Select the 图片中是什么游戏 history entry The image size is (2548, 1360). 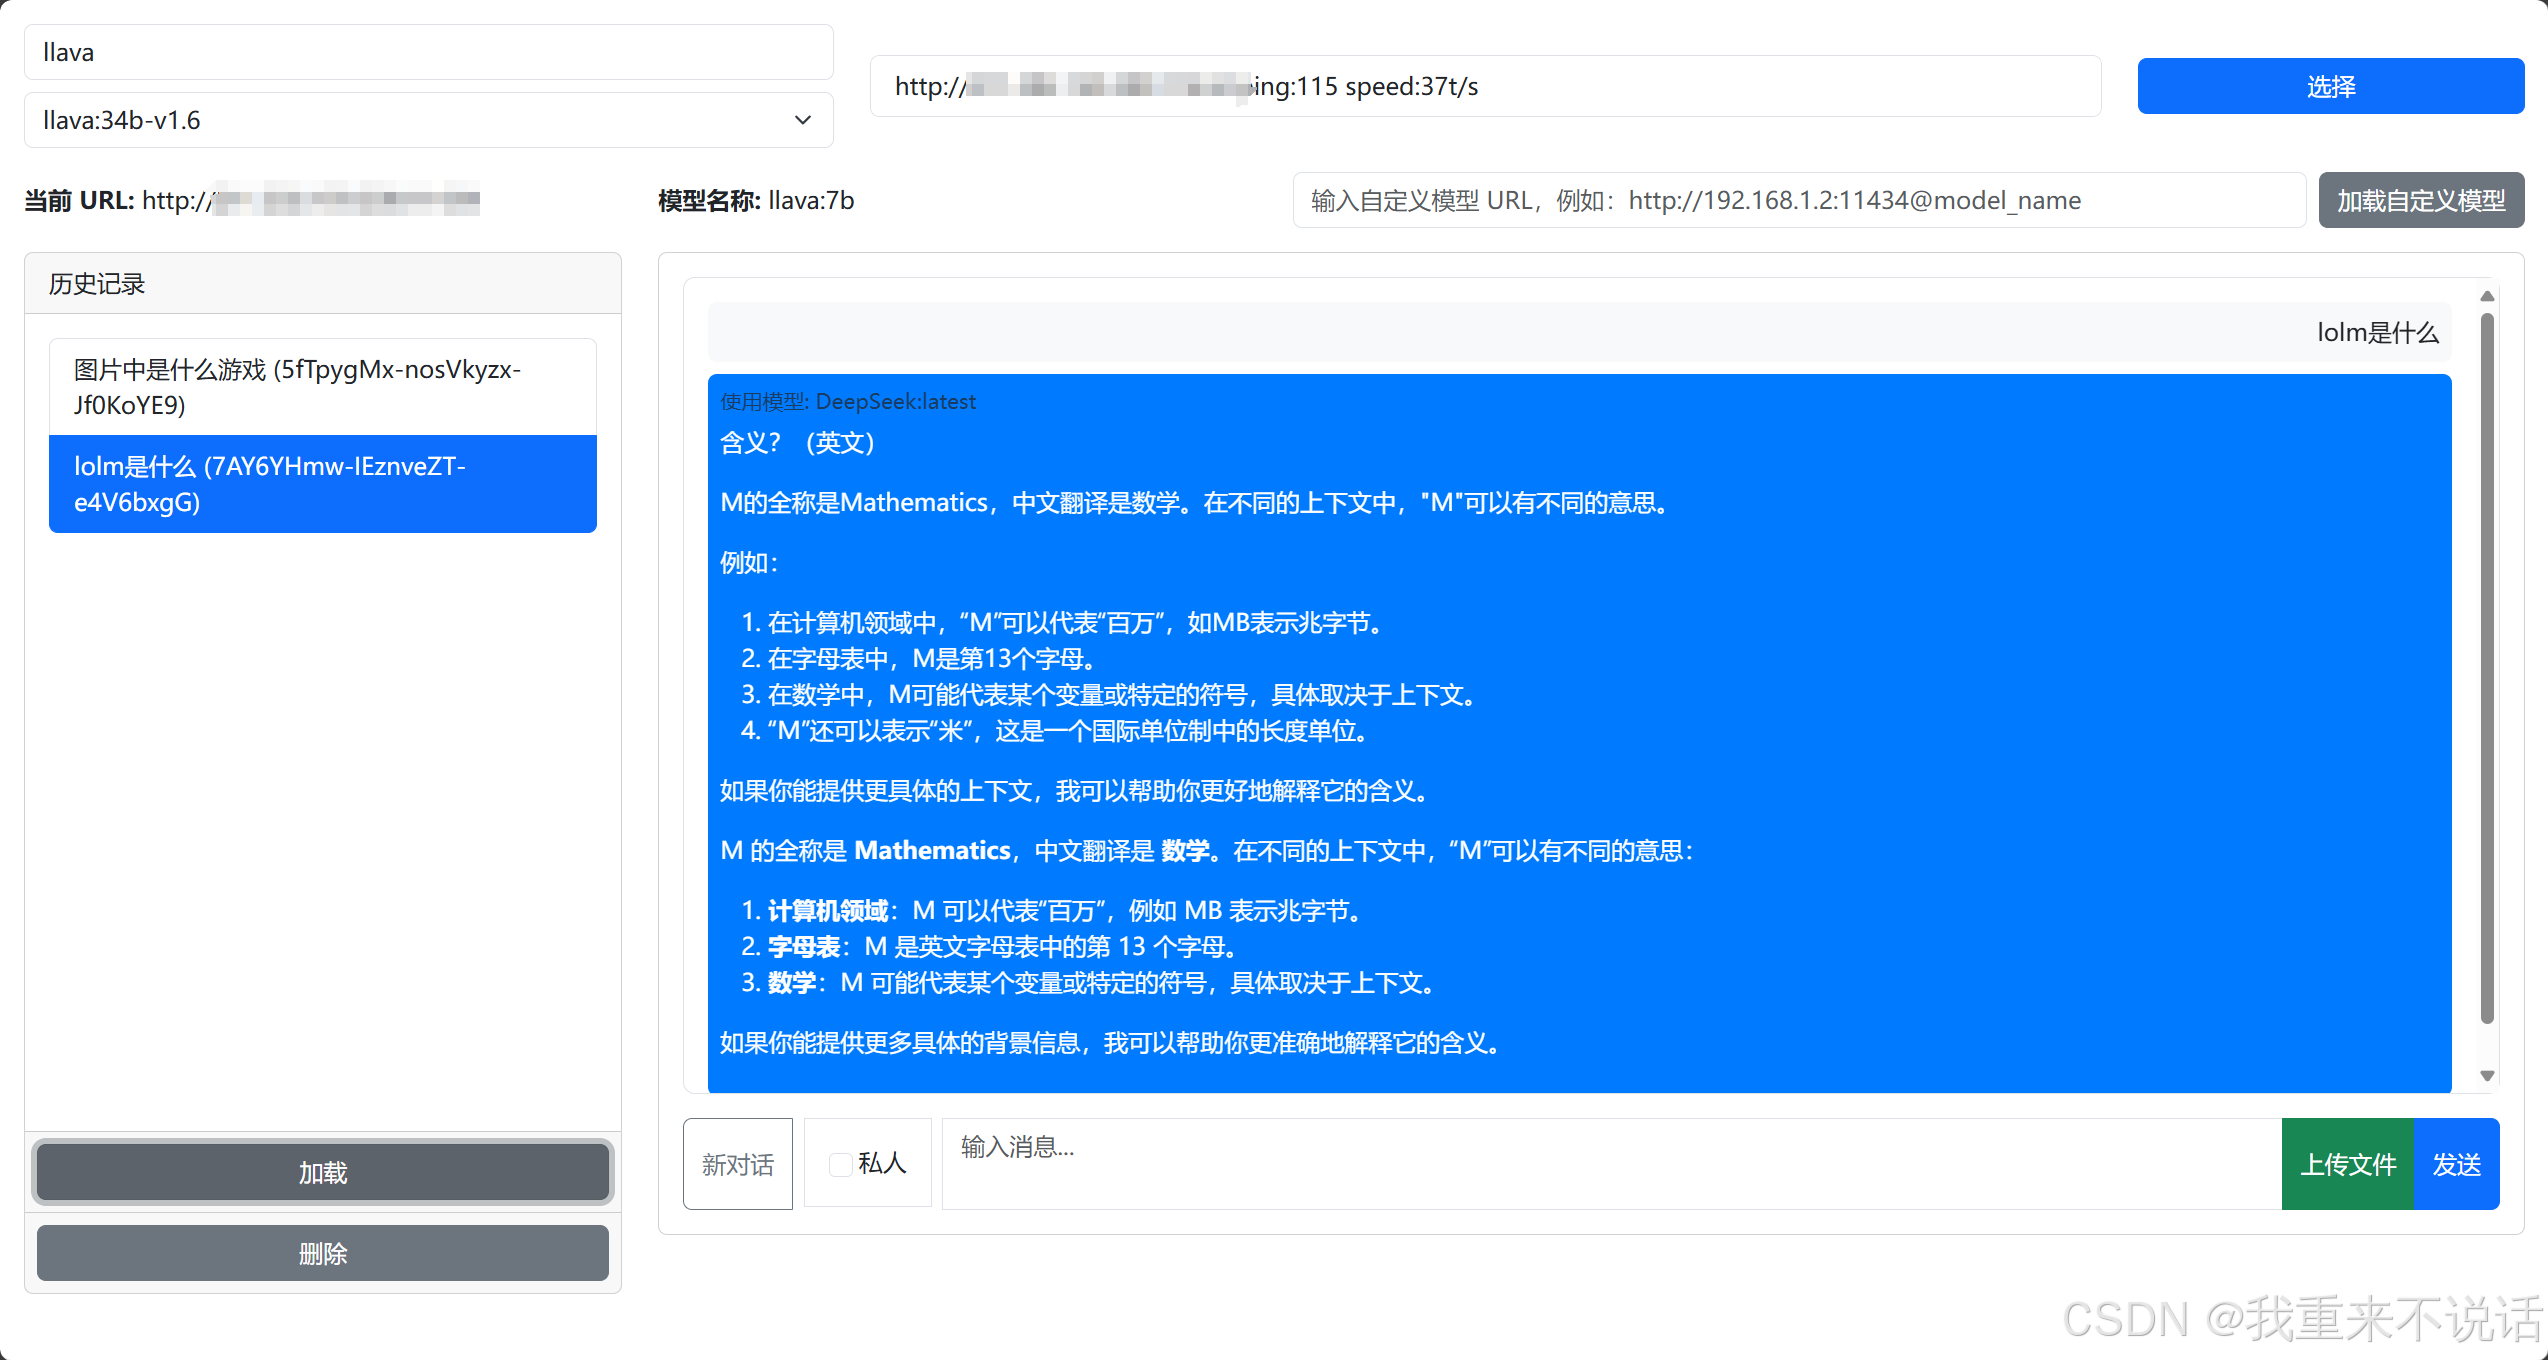click(322, 387)
